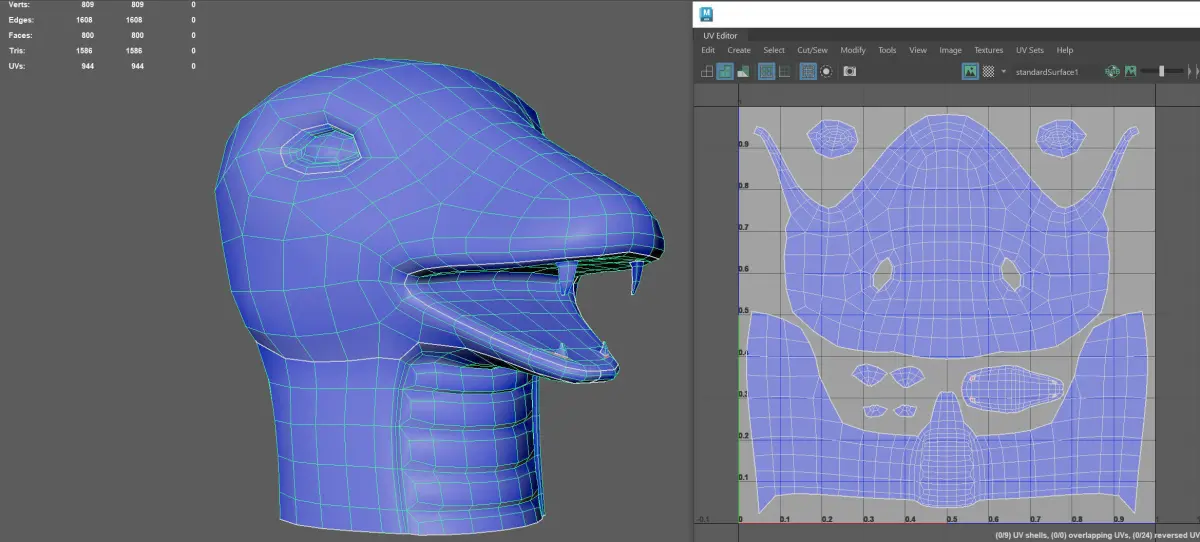The height and width of the screenshot is (542, 1200).
Task: Click the Faces label in heads-up display
Action: coord(19,35)
